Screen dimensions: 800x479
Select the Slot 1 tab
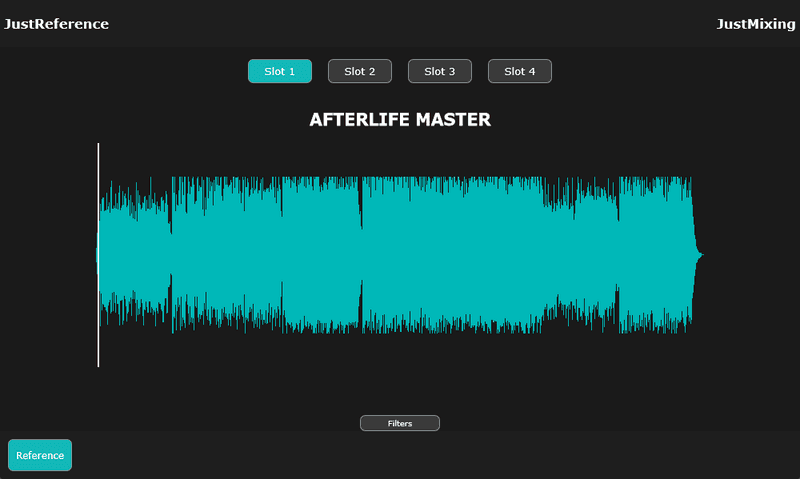coord(280,71)
